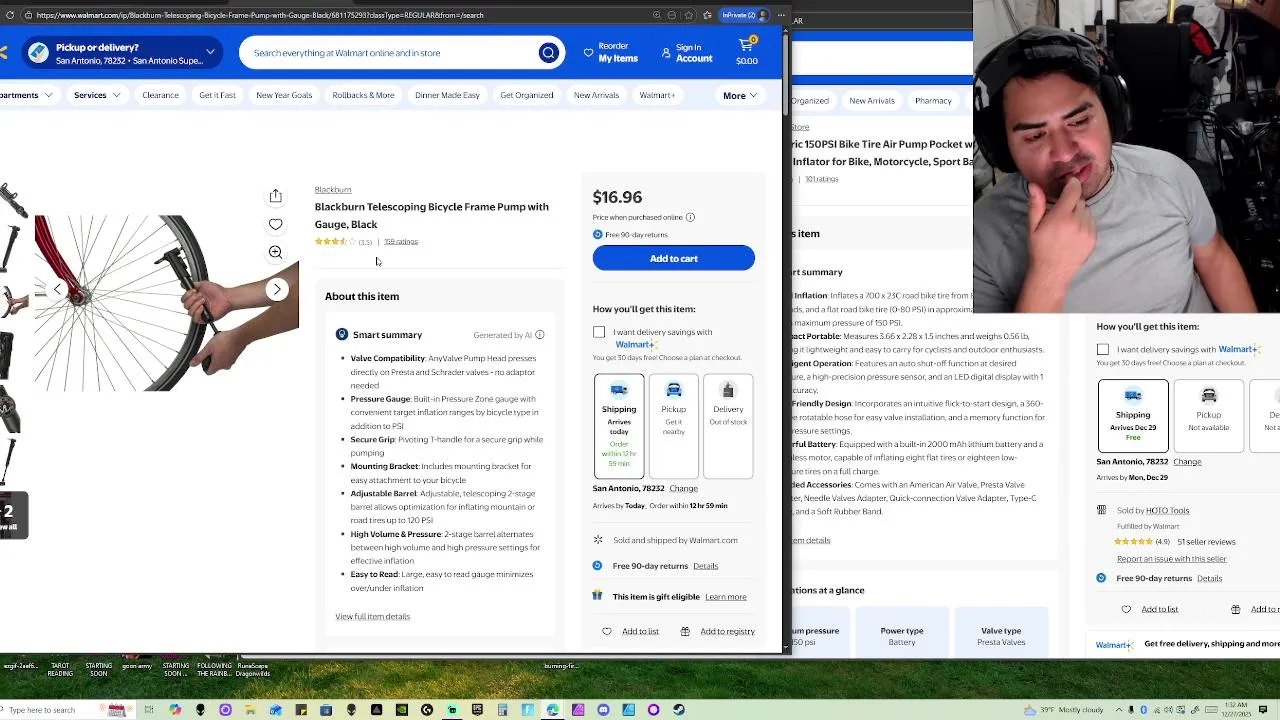This screenshot has width=1280, height=720.
Task: View full item details link
Action: pyautogui.click(x=372, y=617)
